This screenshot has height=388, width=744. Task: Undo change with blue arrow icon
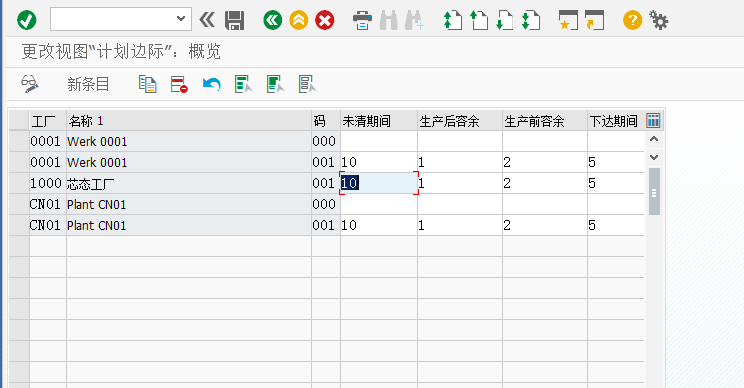pos(212,84)
